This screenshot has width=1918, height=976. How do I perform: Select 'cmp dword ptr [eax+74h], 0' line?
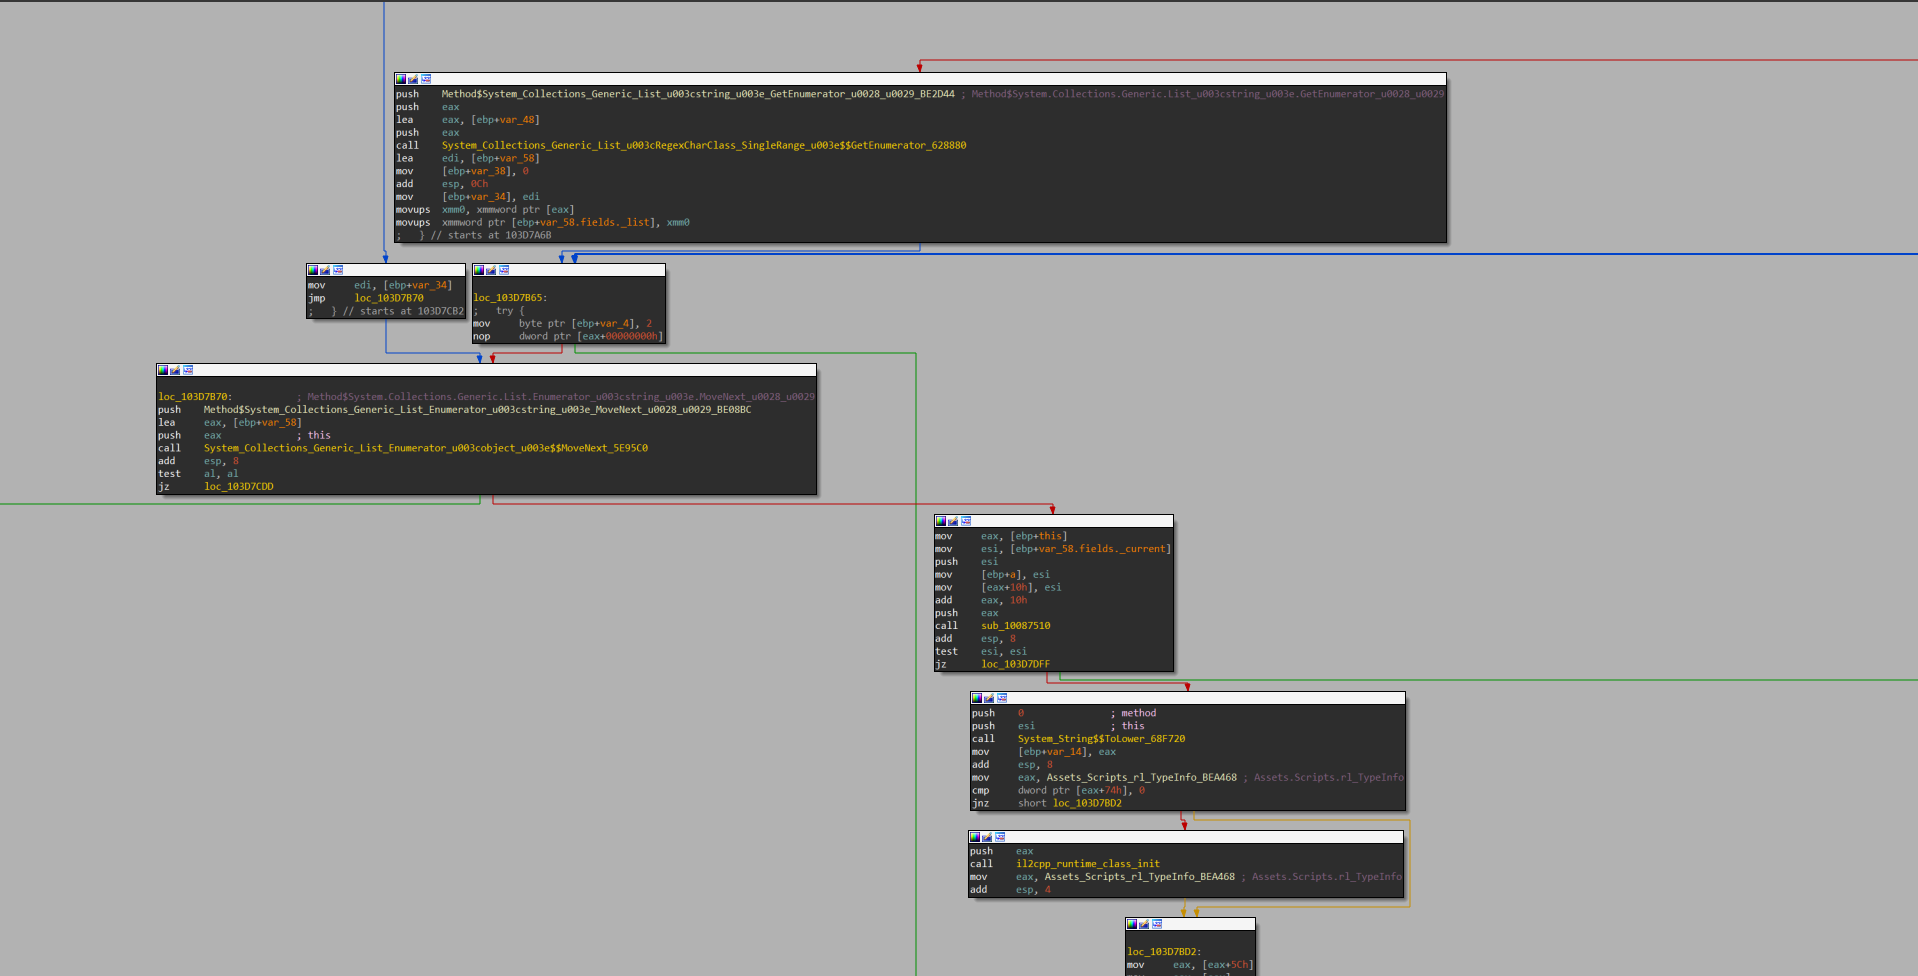(x=1059, y=790)
